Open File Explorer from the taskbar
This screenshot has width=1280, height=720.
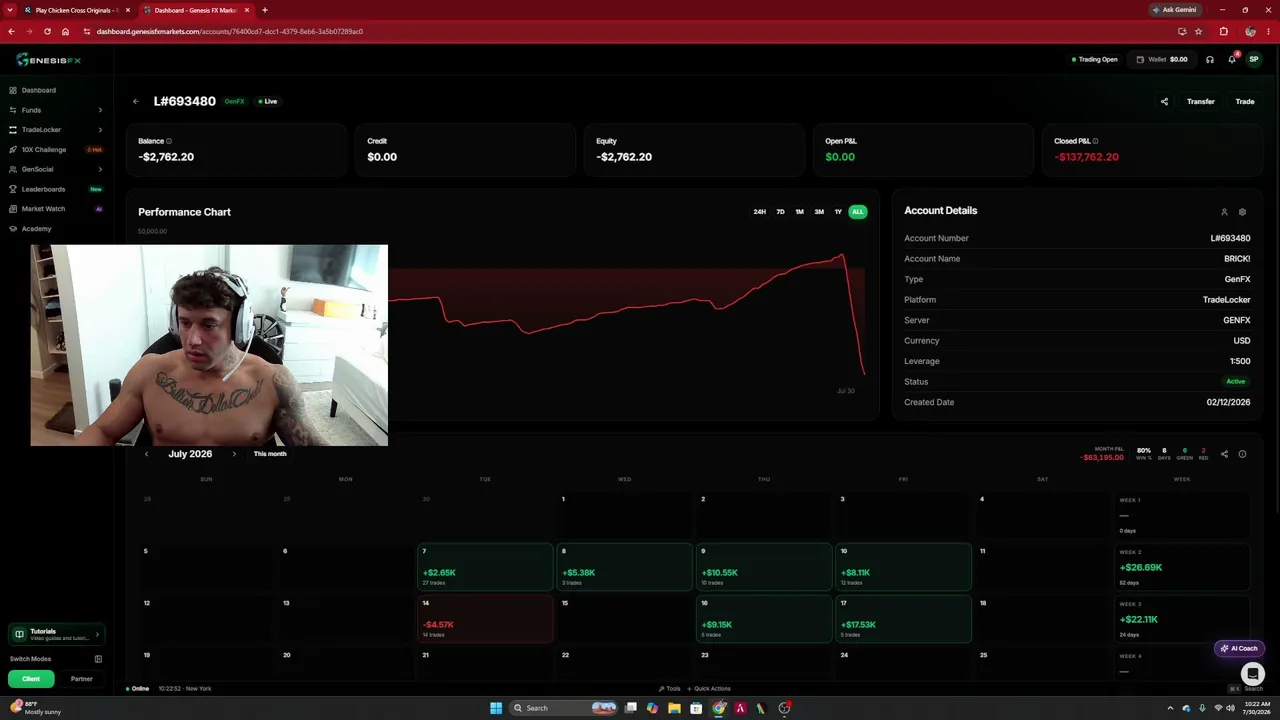pos(674,708)
